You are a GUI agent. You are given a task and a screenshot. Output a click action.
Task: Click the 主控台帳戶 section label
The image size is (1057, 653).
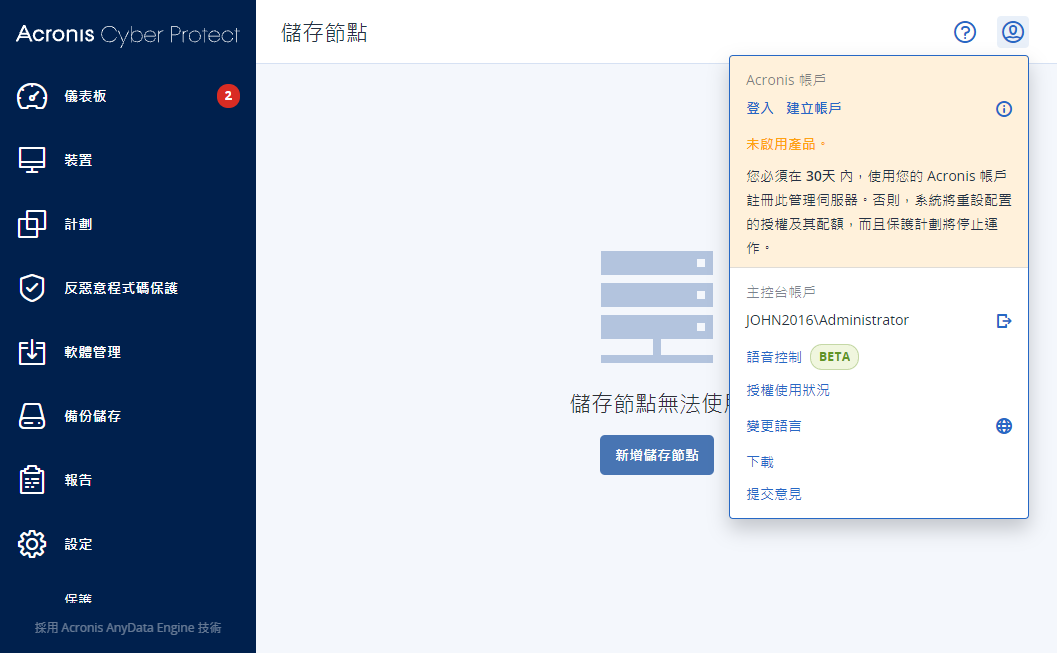click(x=781, y=292)
